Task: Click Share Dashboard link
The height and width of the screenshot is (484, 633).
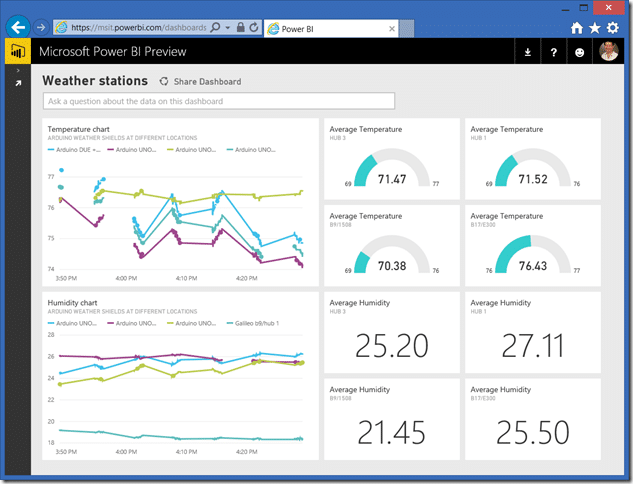Action: pos(208,82)
